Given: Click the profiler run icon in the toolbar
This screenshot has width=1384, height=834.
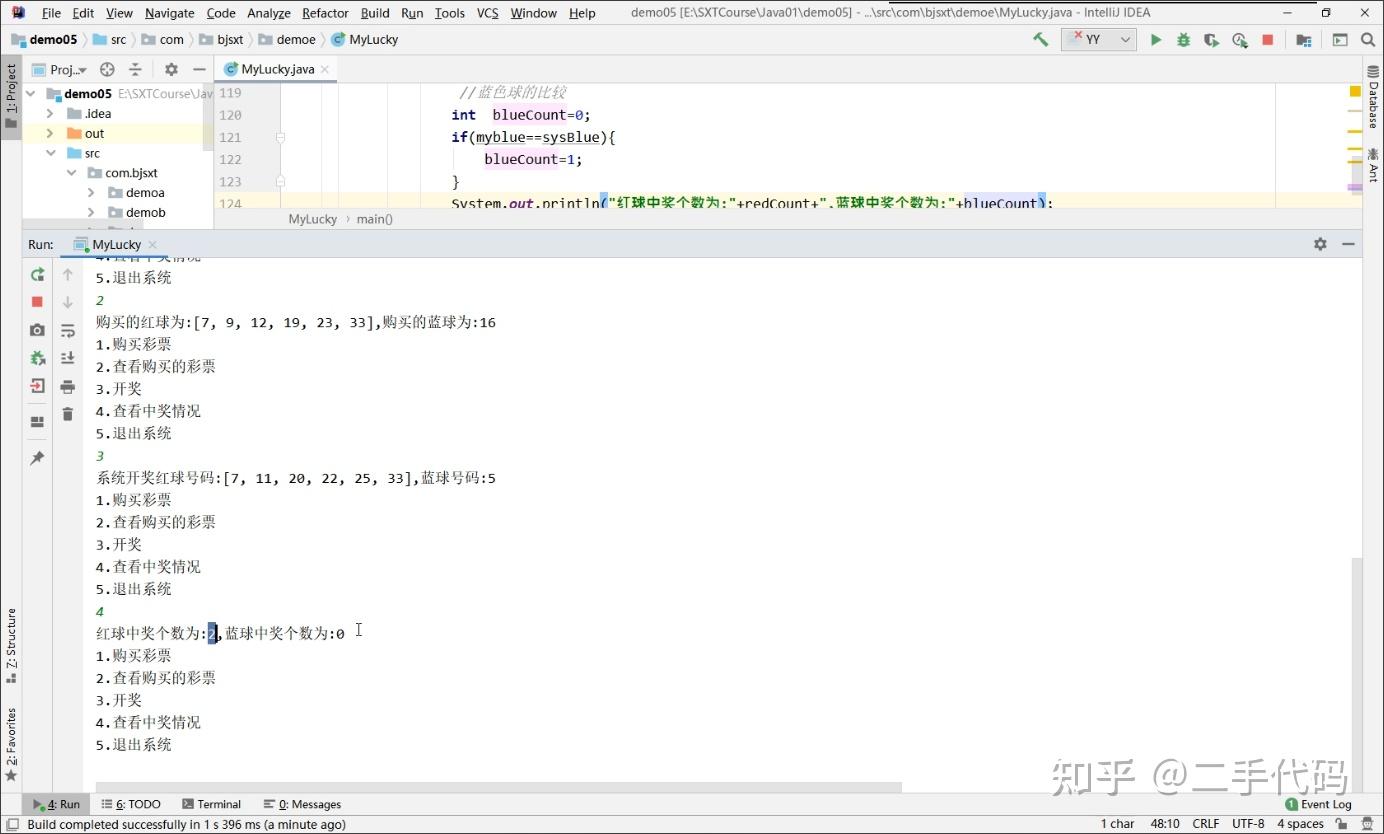Looking at the screenshot, I should (x=1240, y=40).
